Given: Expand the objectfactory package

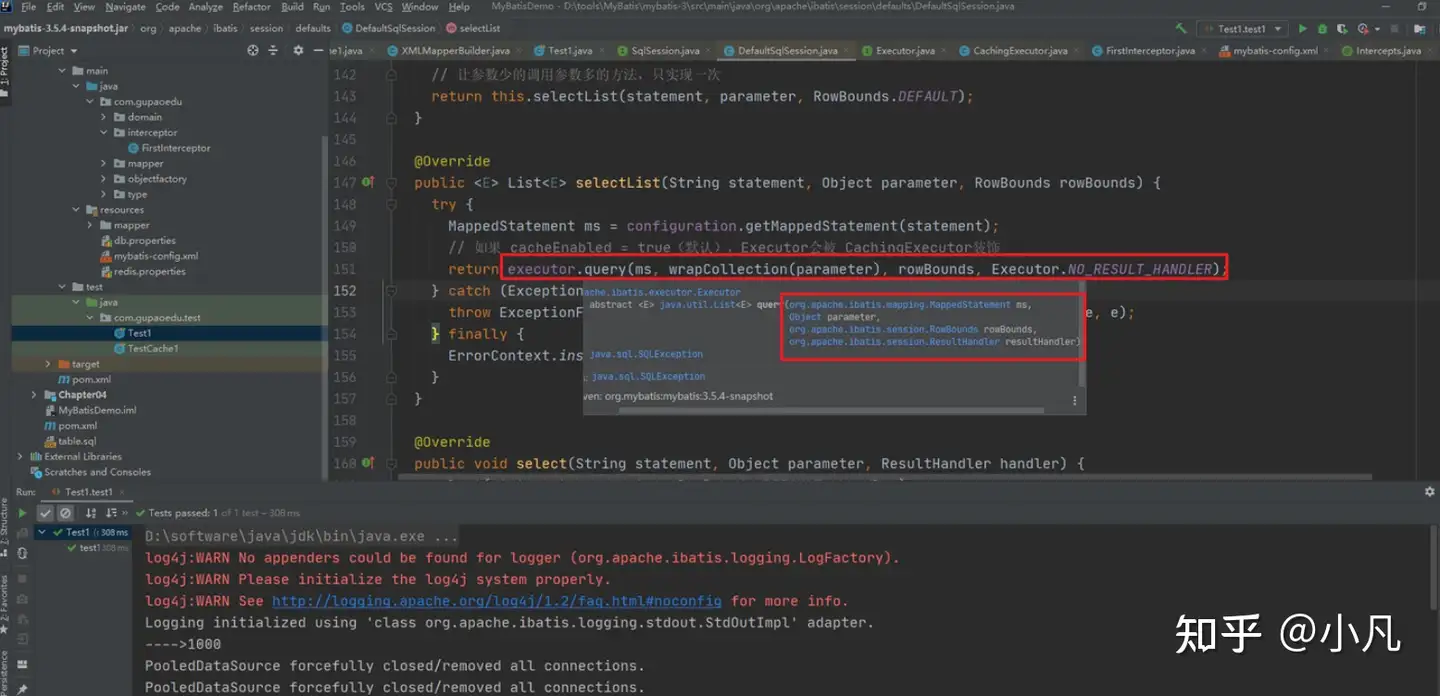Looking at the screenshot, I should (104, 179).
